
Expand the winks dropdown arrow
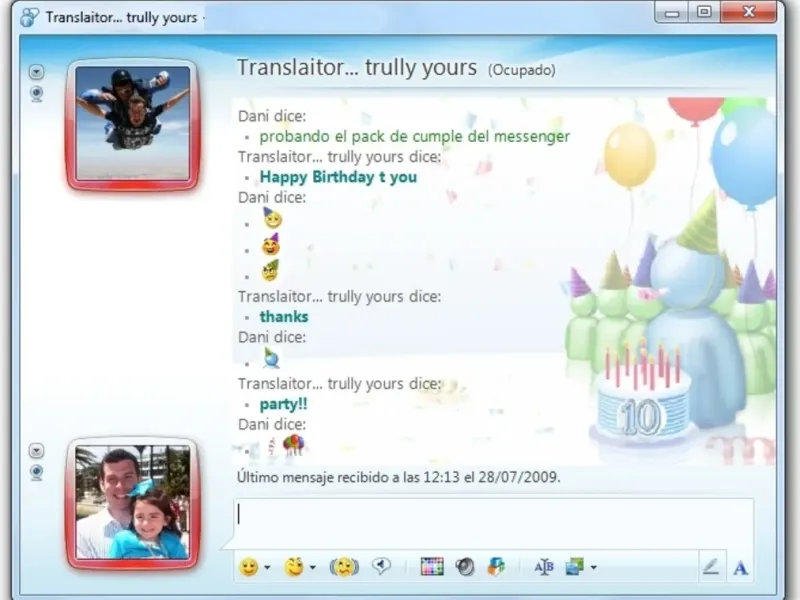tap(312, 567)
